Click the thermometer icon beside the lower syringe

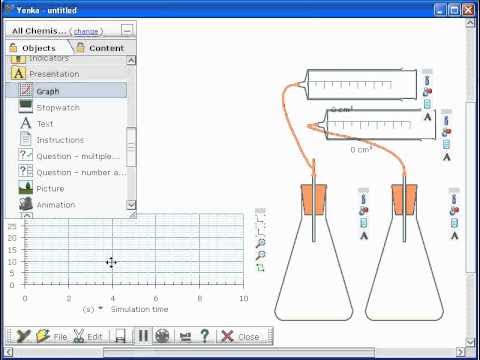pyautogui.click(x=446, y=120)
